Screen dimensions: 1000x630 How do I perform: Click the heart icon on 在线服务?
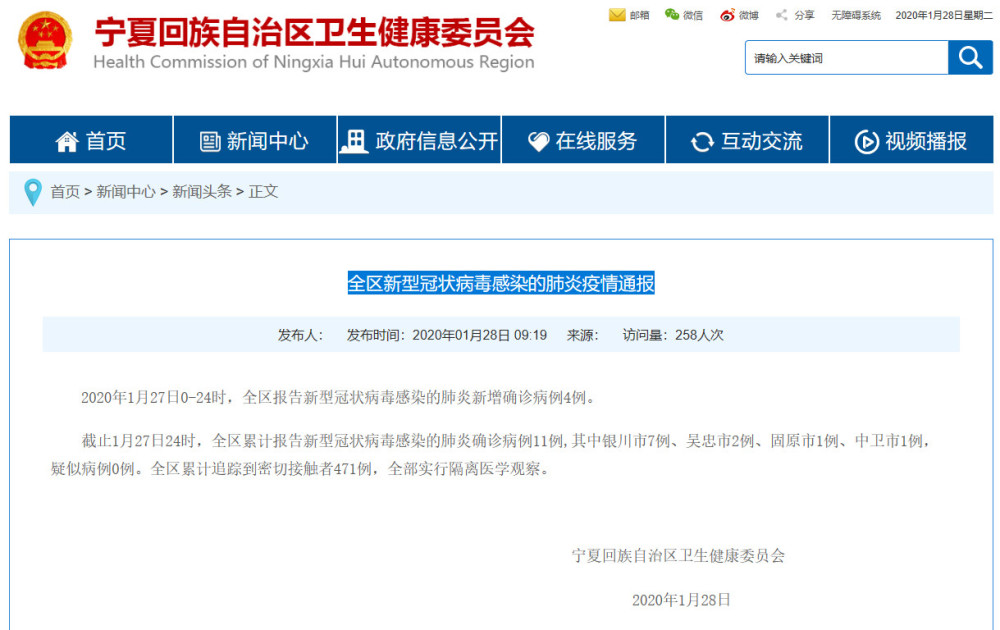coord(538,142)
